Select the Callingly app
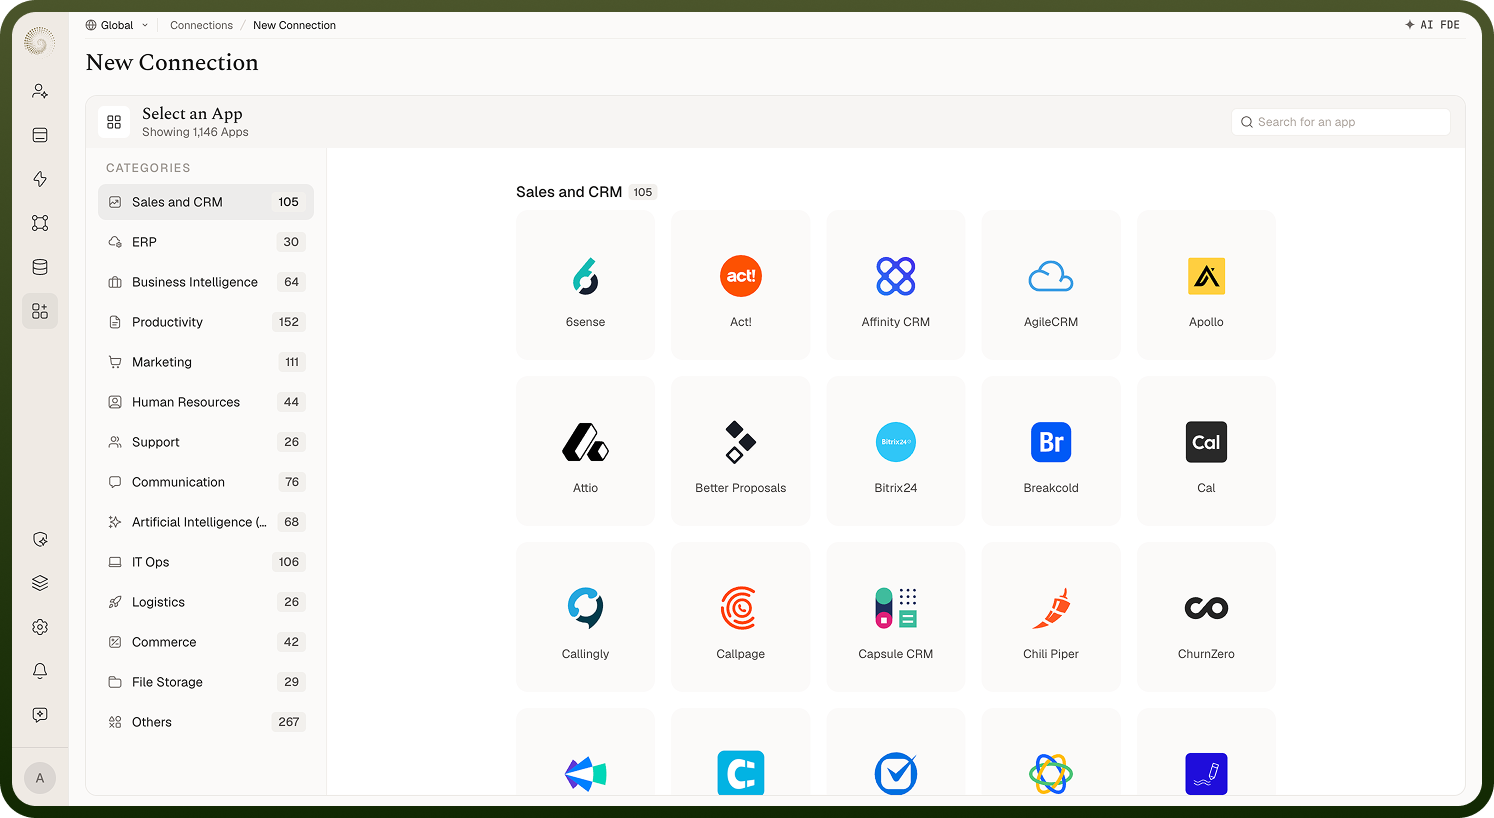1494x818 pixels. click(585, 617)
